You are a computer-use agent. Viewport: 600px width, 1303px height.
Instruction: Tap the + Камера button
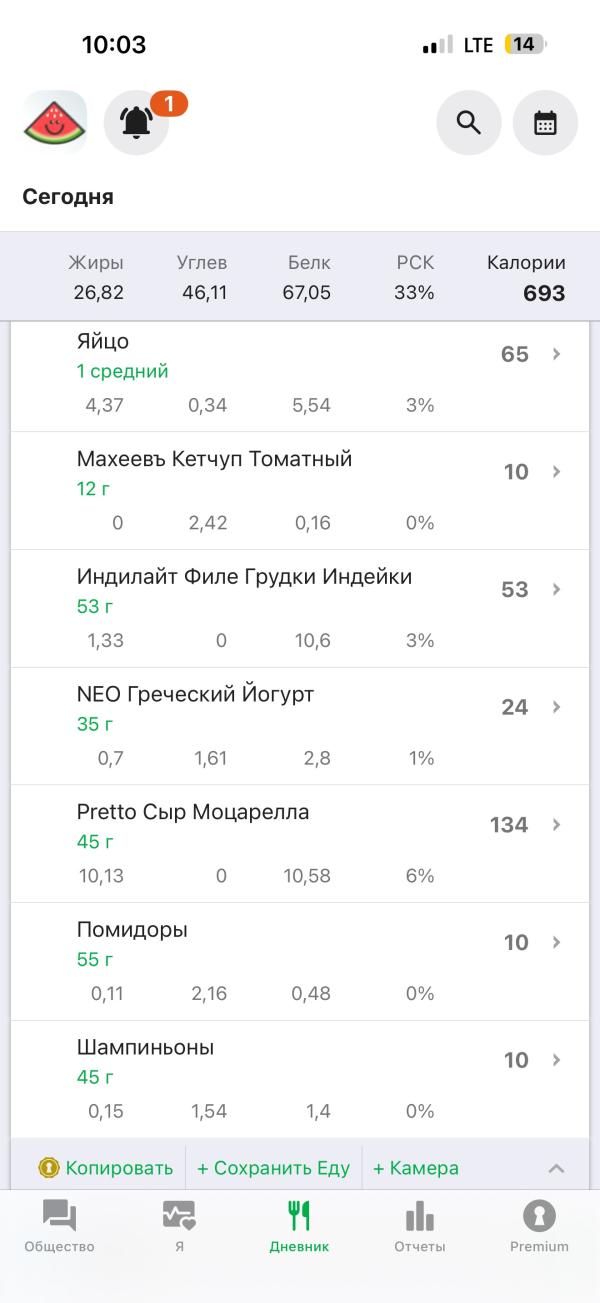[x=416, y=1168]
